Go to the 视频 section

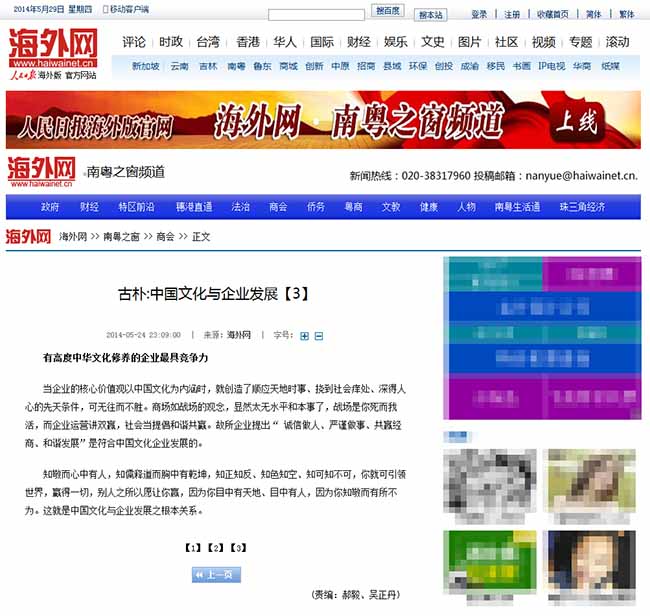pyautogui.click(x=543, y=42)
